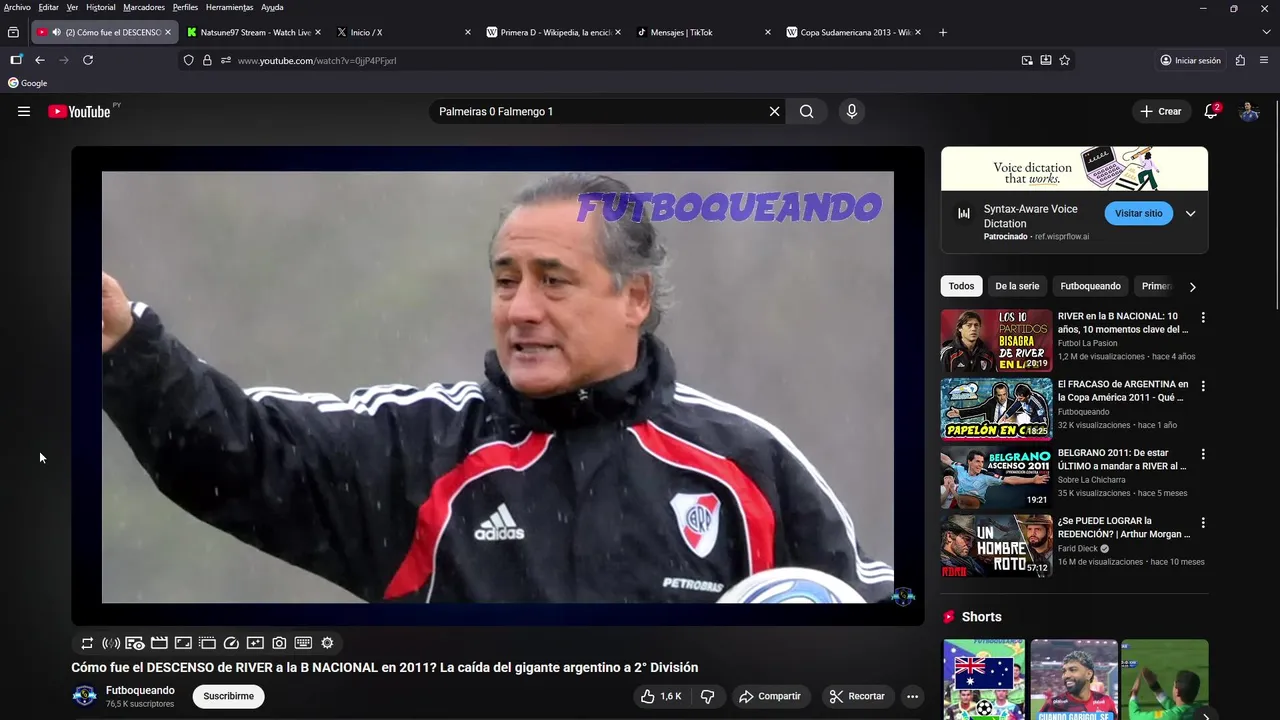Screen dimensions: 1280x720
Task: Click Visitar sitio on the ad
Action: point(1138,213)
